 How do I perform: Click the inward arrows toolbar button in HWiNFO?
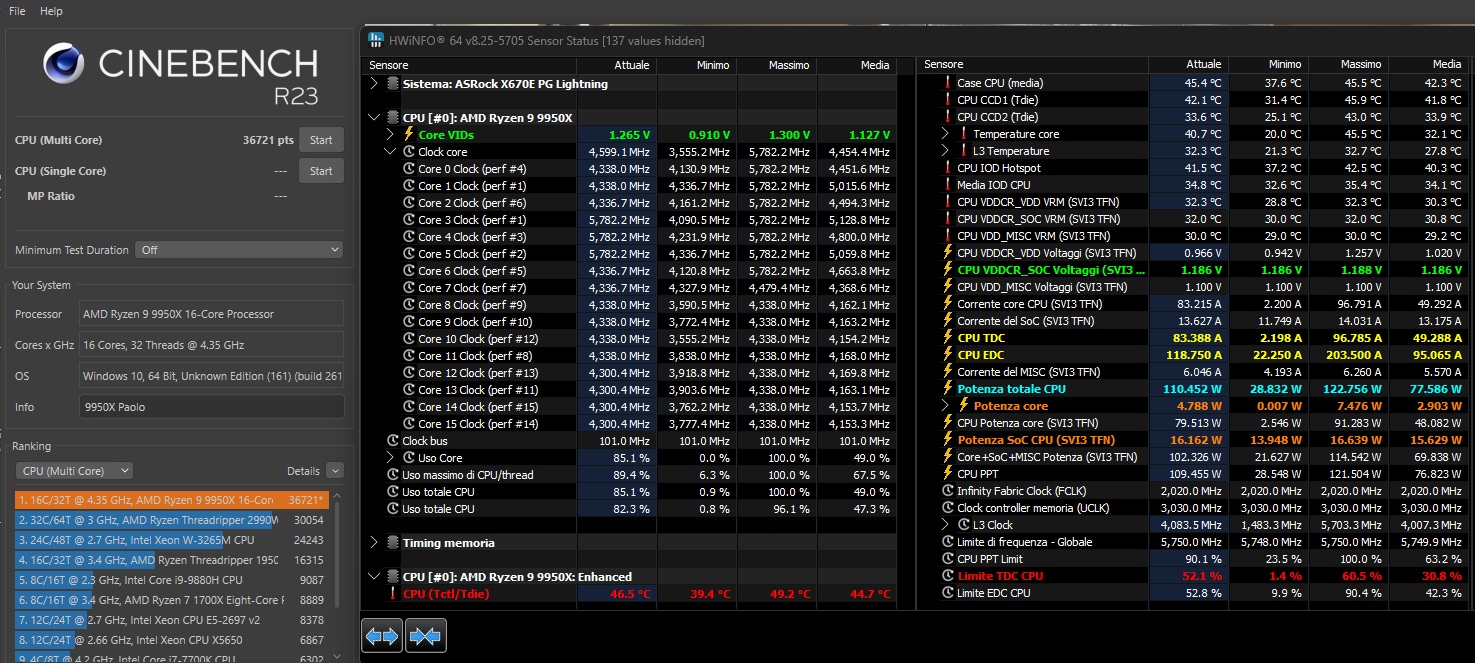tap(425, 635)
